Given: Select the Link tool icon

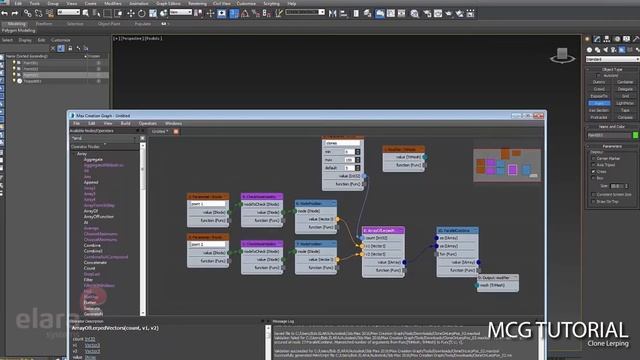Looking at the screenshot, I should [x=27, y=13].
